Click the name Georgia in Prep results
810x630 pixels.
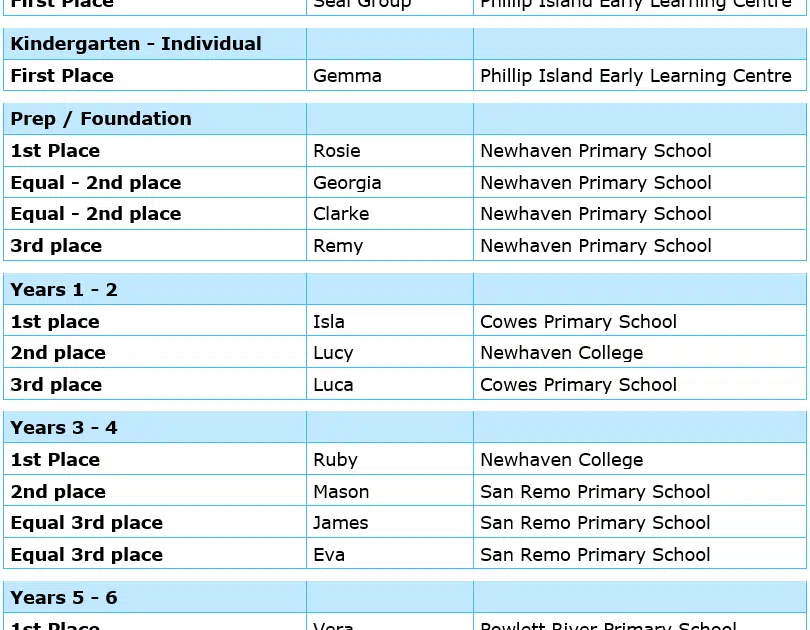click(x=347, y=183)
